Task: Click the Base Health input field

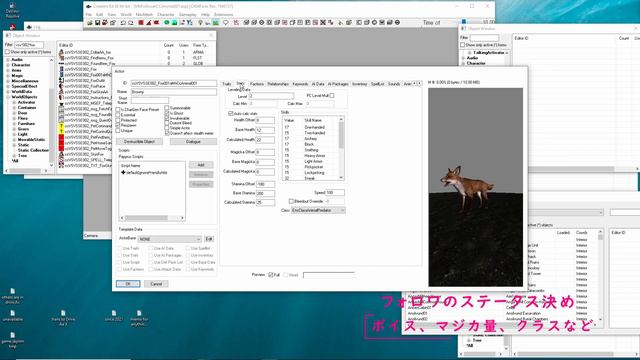Action: 265,130
